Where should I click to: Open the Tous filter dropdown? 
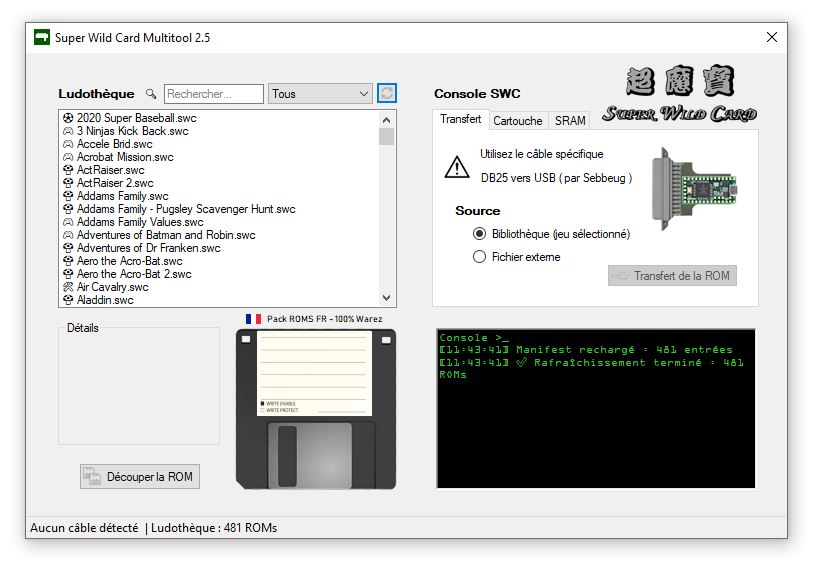click(320, 94)
